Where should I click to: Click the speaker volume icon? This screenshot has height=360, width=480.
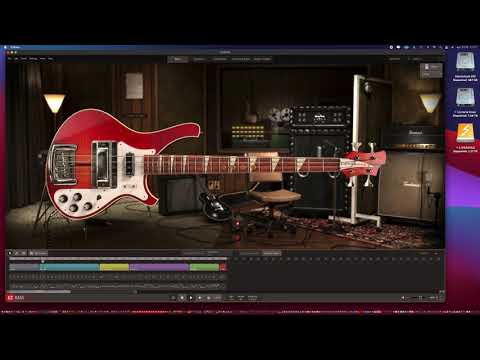tap(403, 298)
